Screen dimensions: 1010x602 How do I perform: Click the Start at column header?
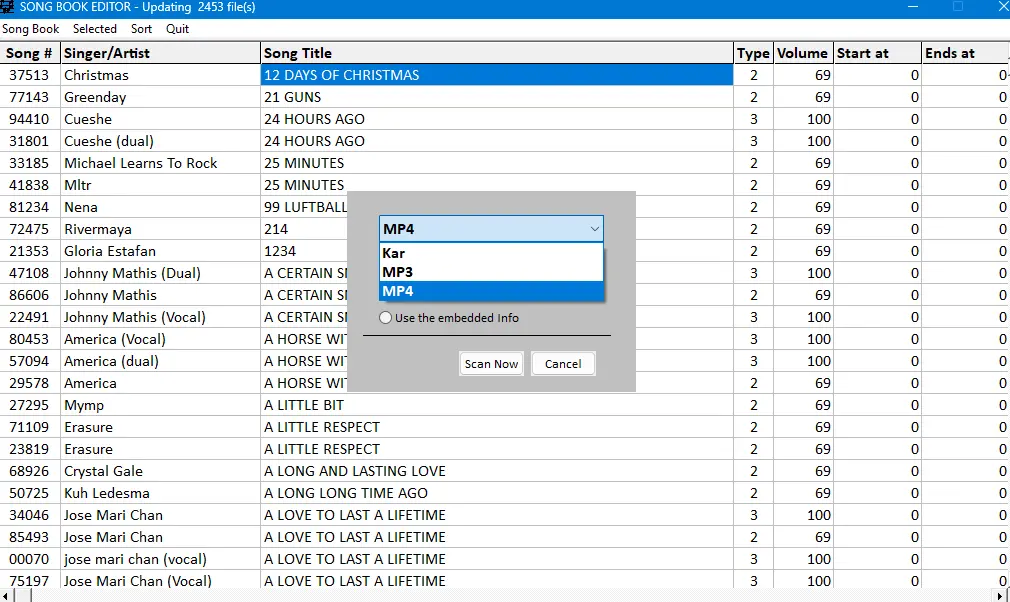tap(877, 53)
